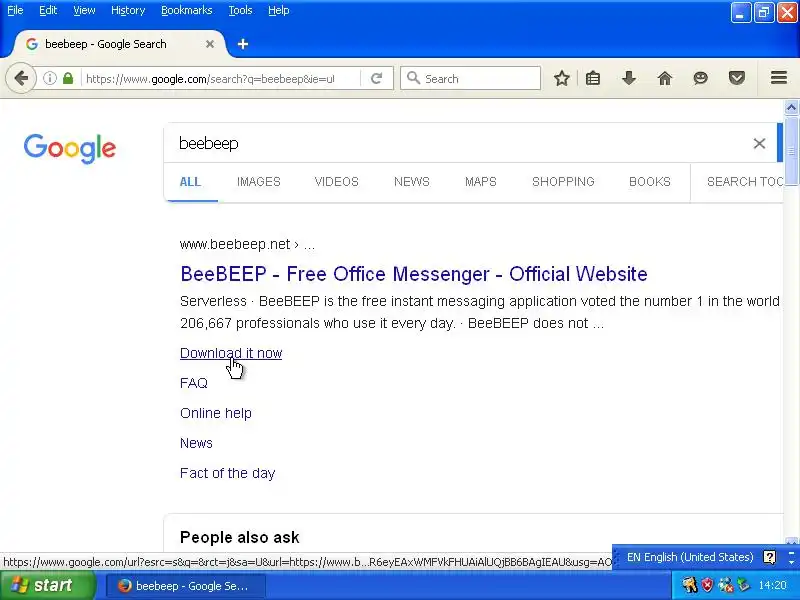Open BeeBEEP Free Office Messenger result link
The width and height of the screenshot is (800, 600).
pyautogui.click(x=414, y=274)
